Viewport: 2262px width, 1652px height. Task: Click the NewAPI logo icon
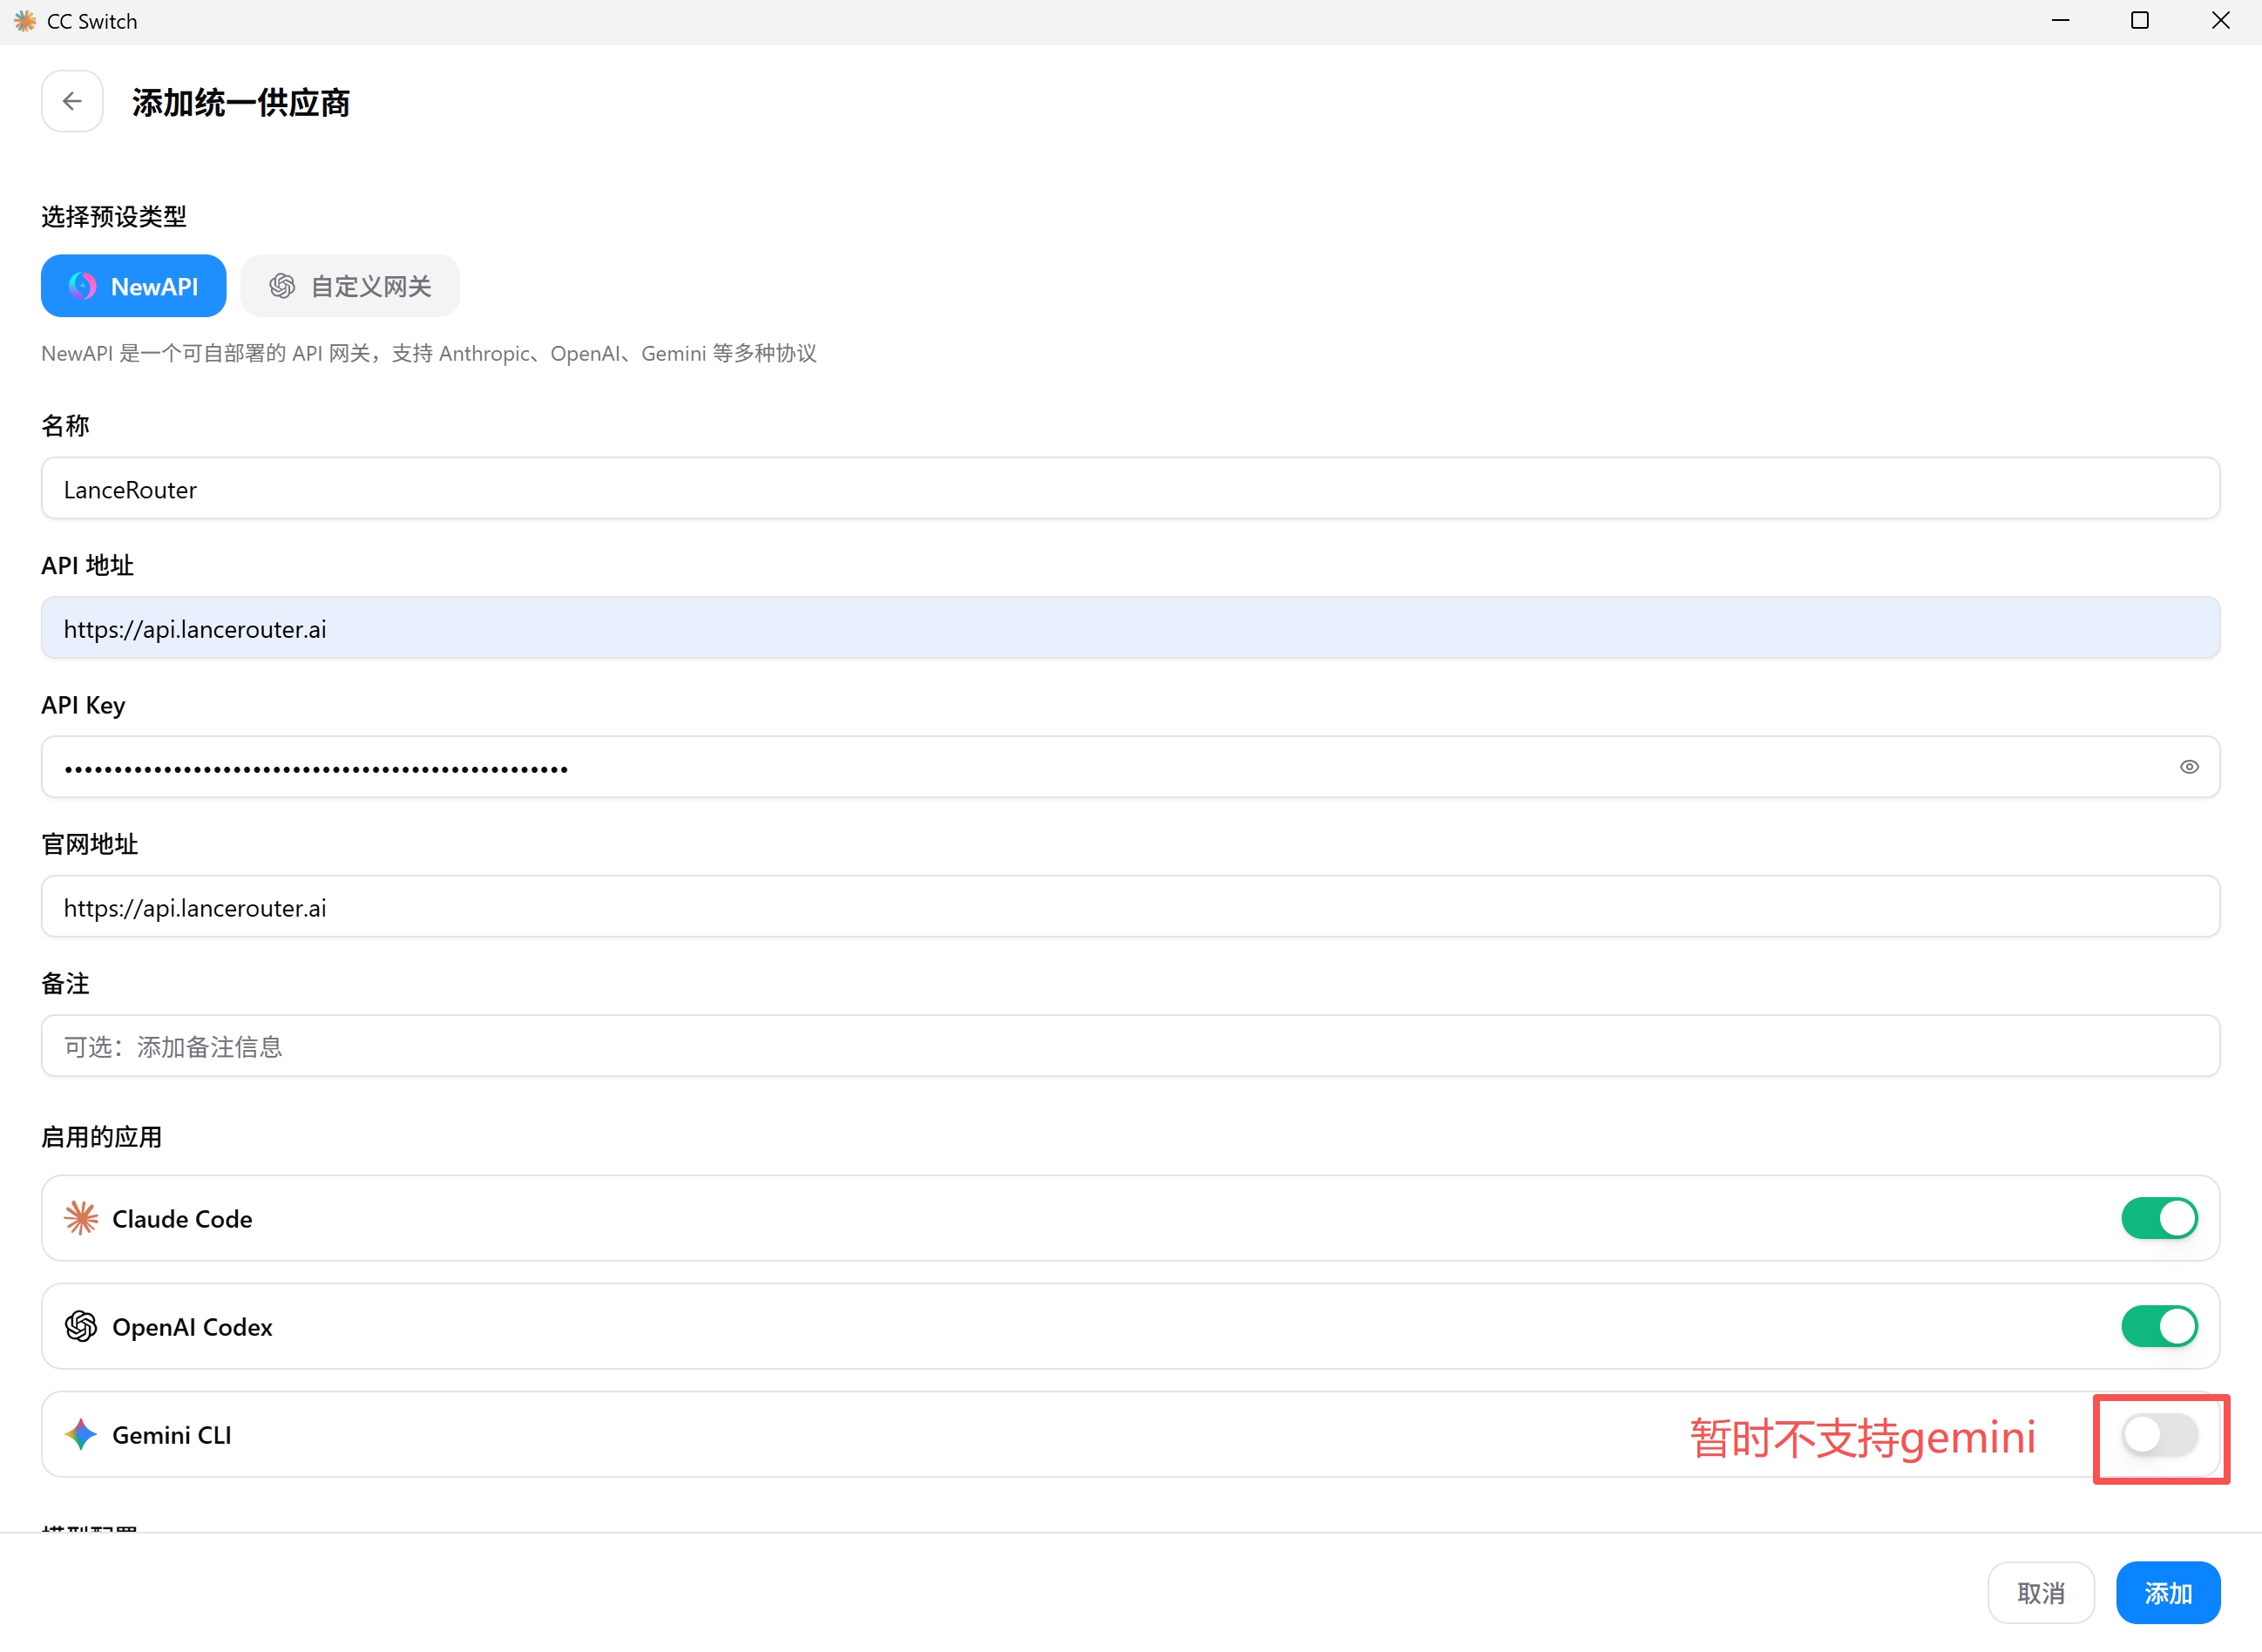[x=83, y=286]
